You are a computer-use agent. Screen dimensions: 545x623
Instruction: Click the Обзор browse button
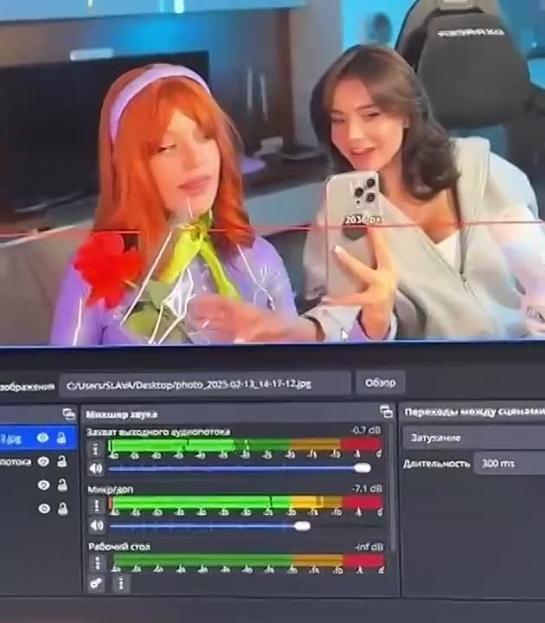click(x=380, y=383)
